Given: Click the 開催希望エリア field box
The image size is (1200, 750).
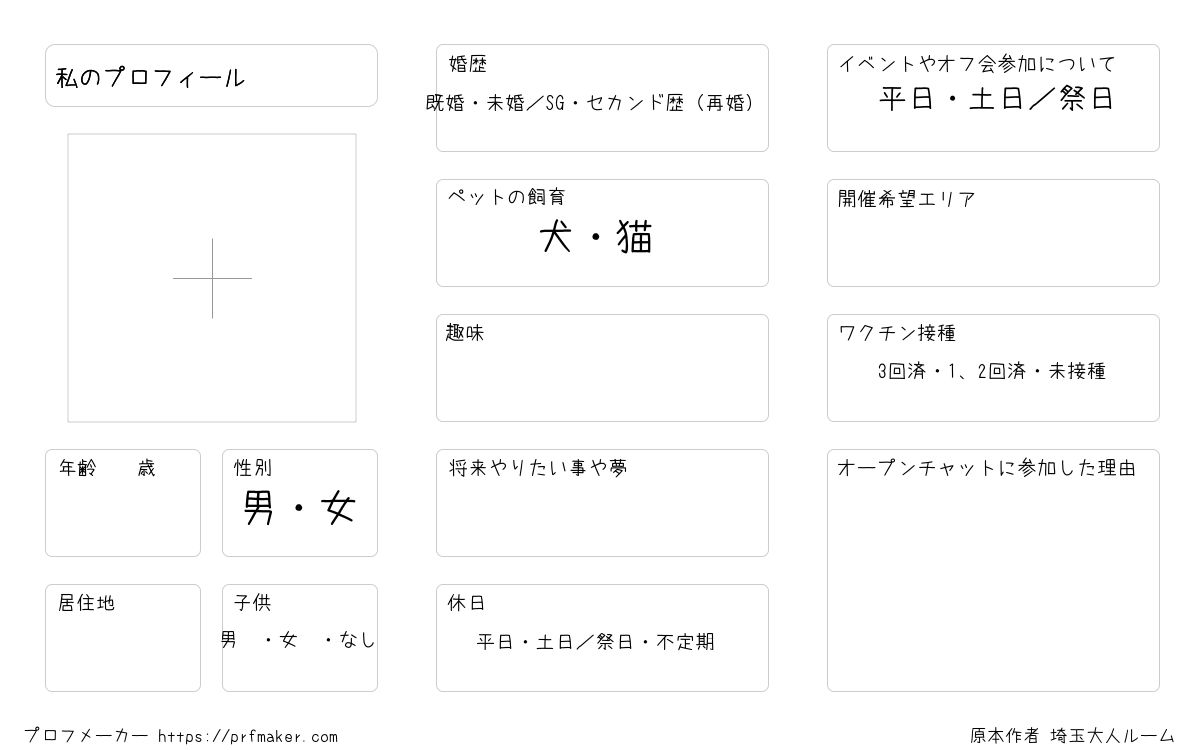Looking at the screenshot, I should click(x=993, y=232).
